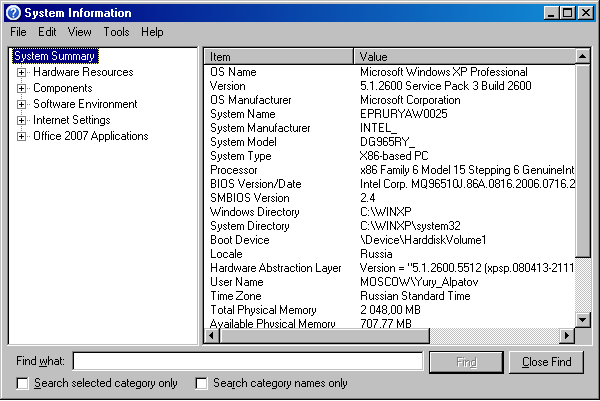Click the System Information title bar icon
The image size is (600, 401).
(13, 13)
